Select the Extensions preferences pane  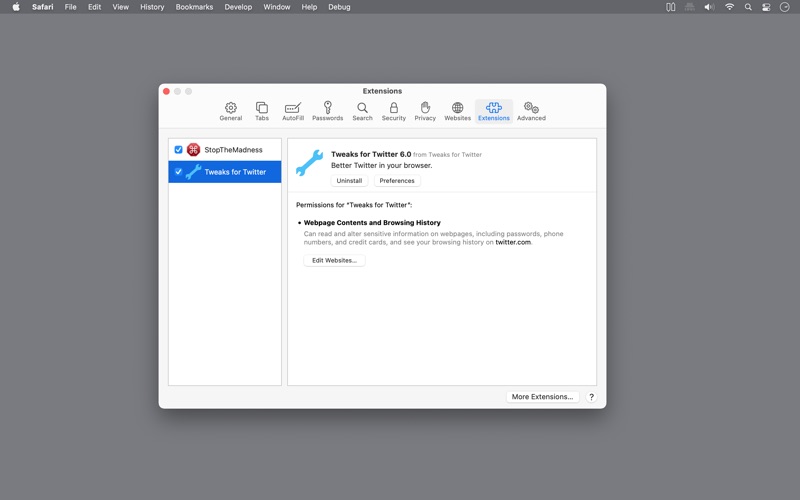(493, 111)
